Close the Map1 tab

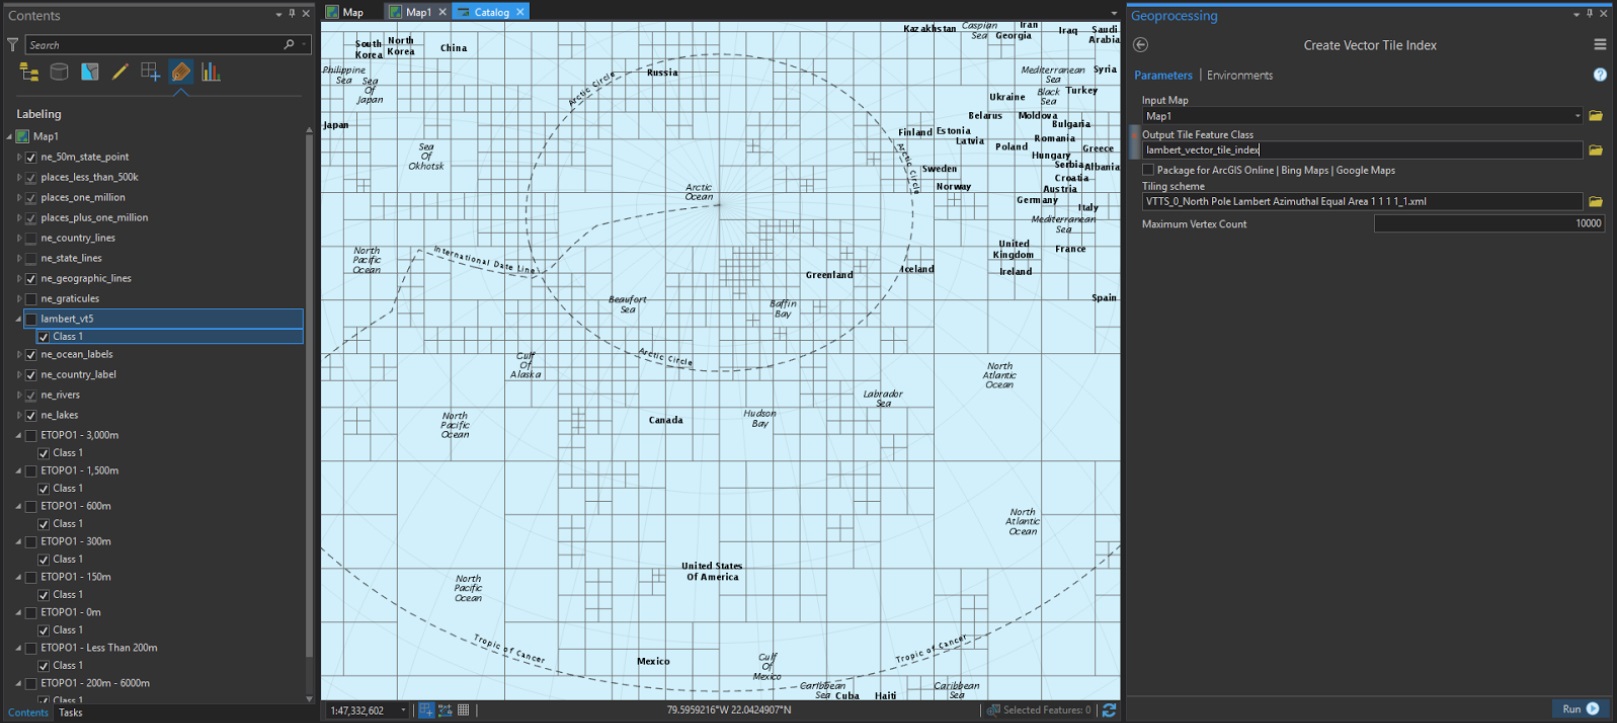[x=442, y=12]
